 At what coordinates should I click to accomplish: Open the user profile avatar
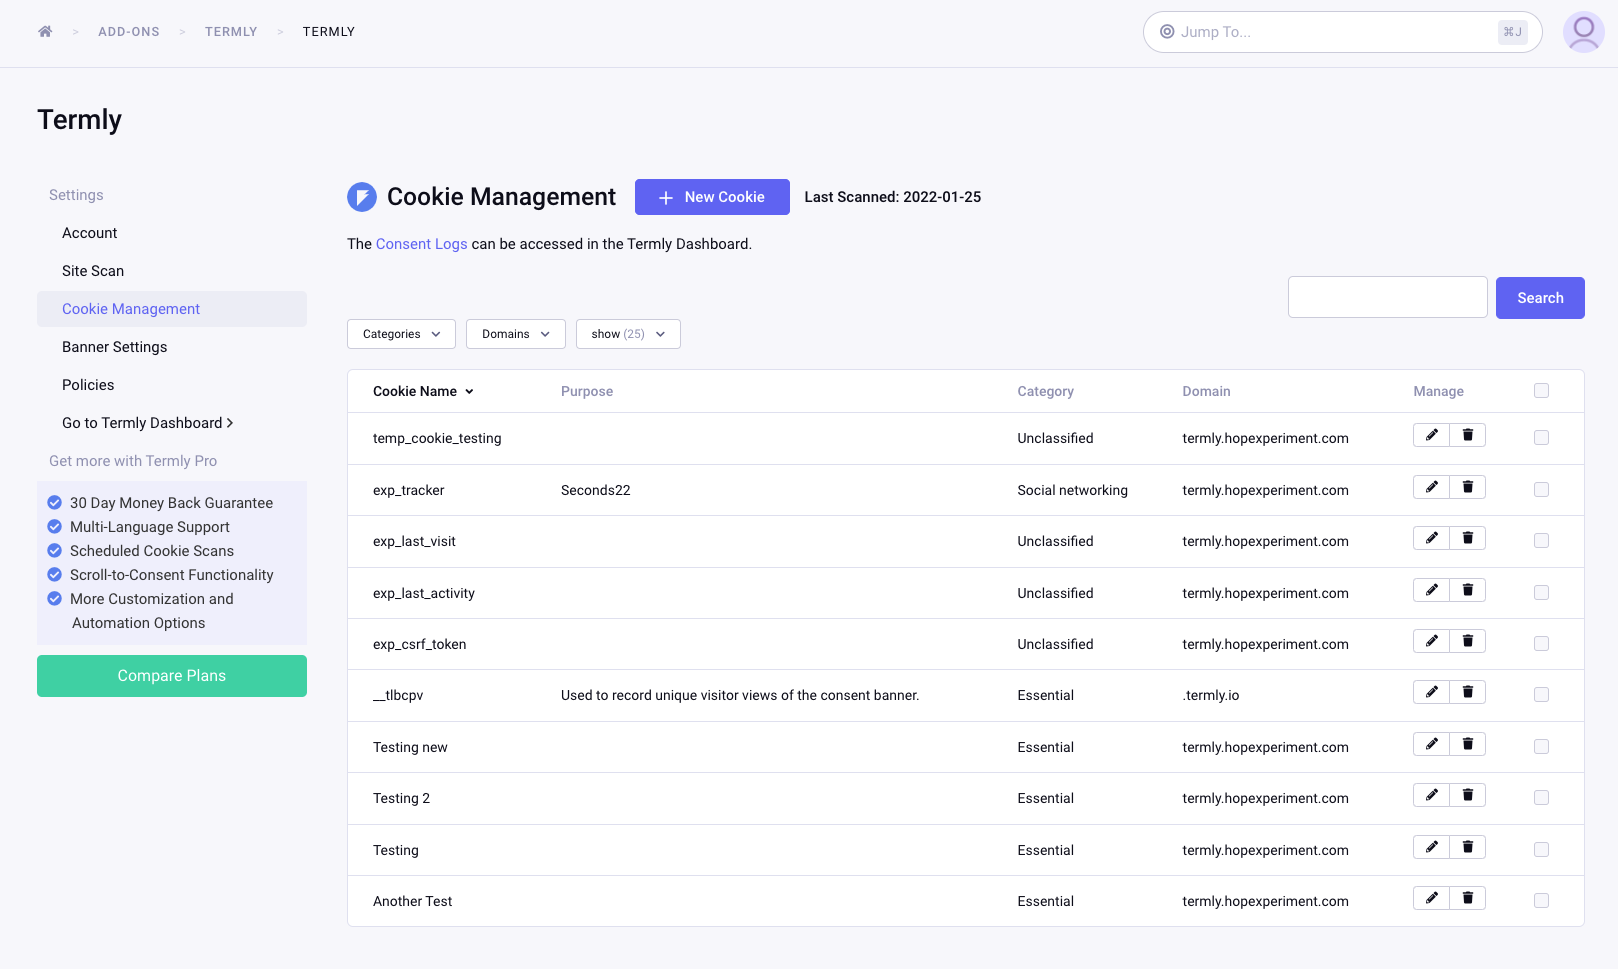[x=1584, y=32]
